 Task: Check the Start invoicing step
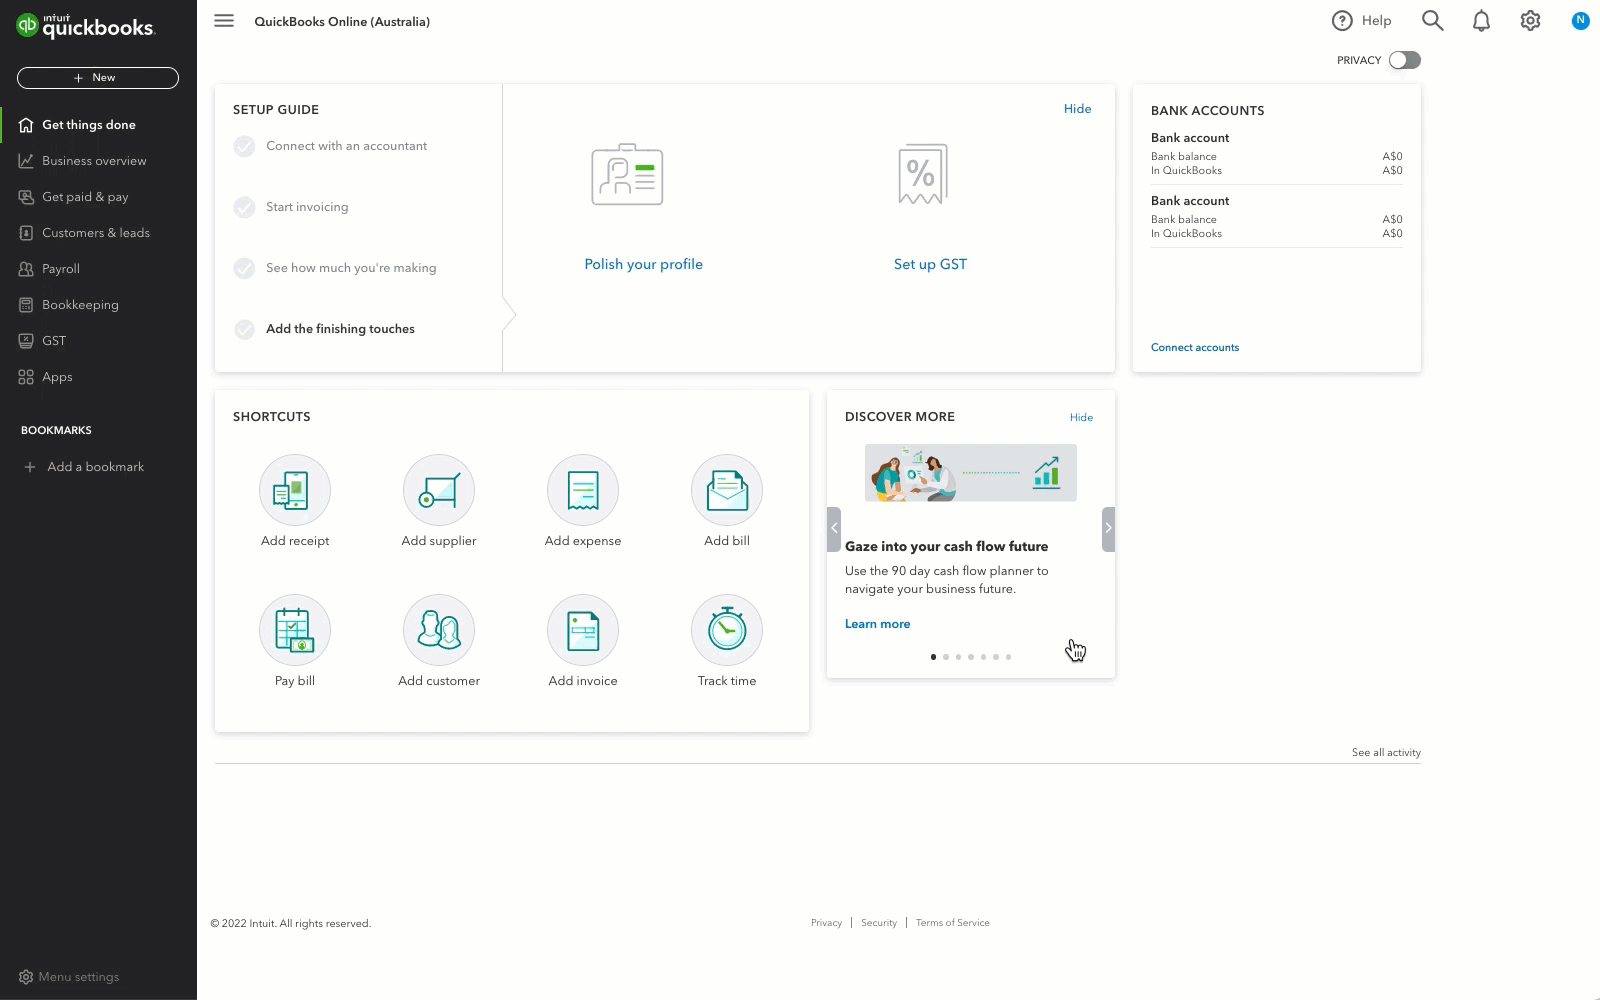tap(244, 207)
